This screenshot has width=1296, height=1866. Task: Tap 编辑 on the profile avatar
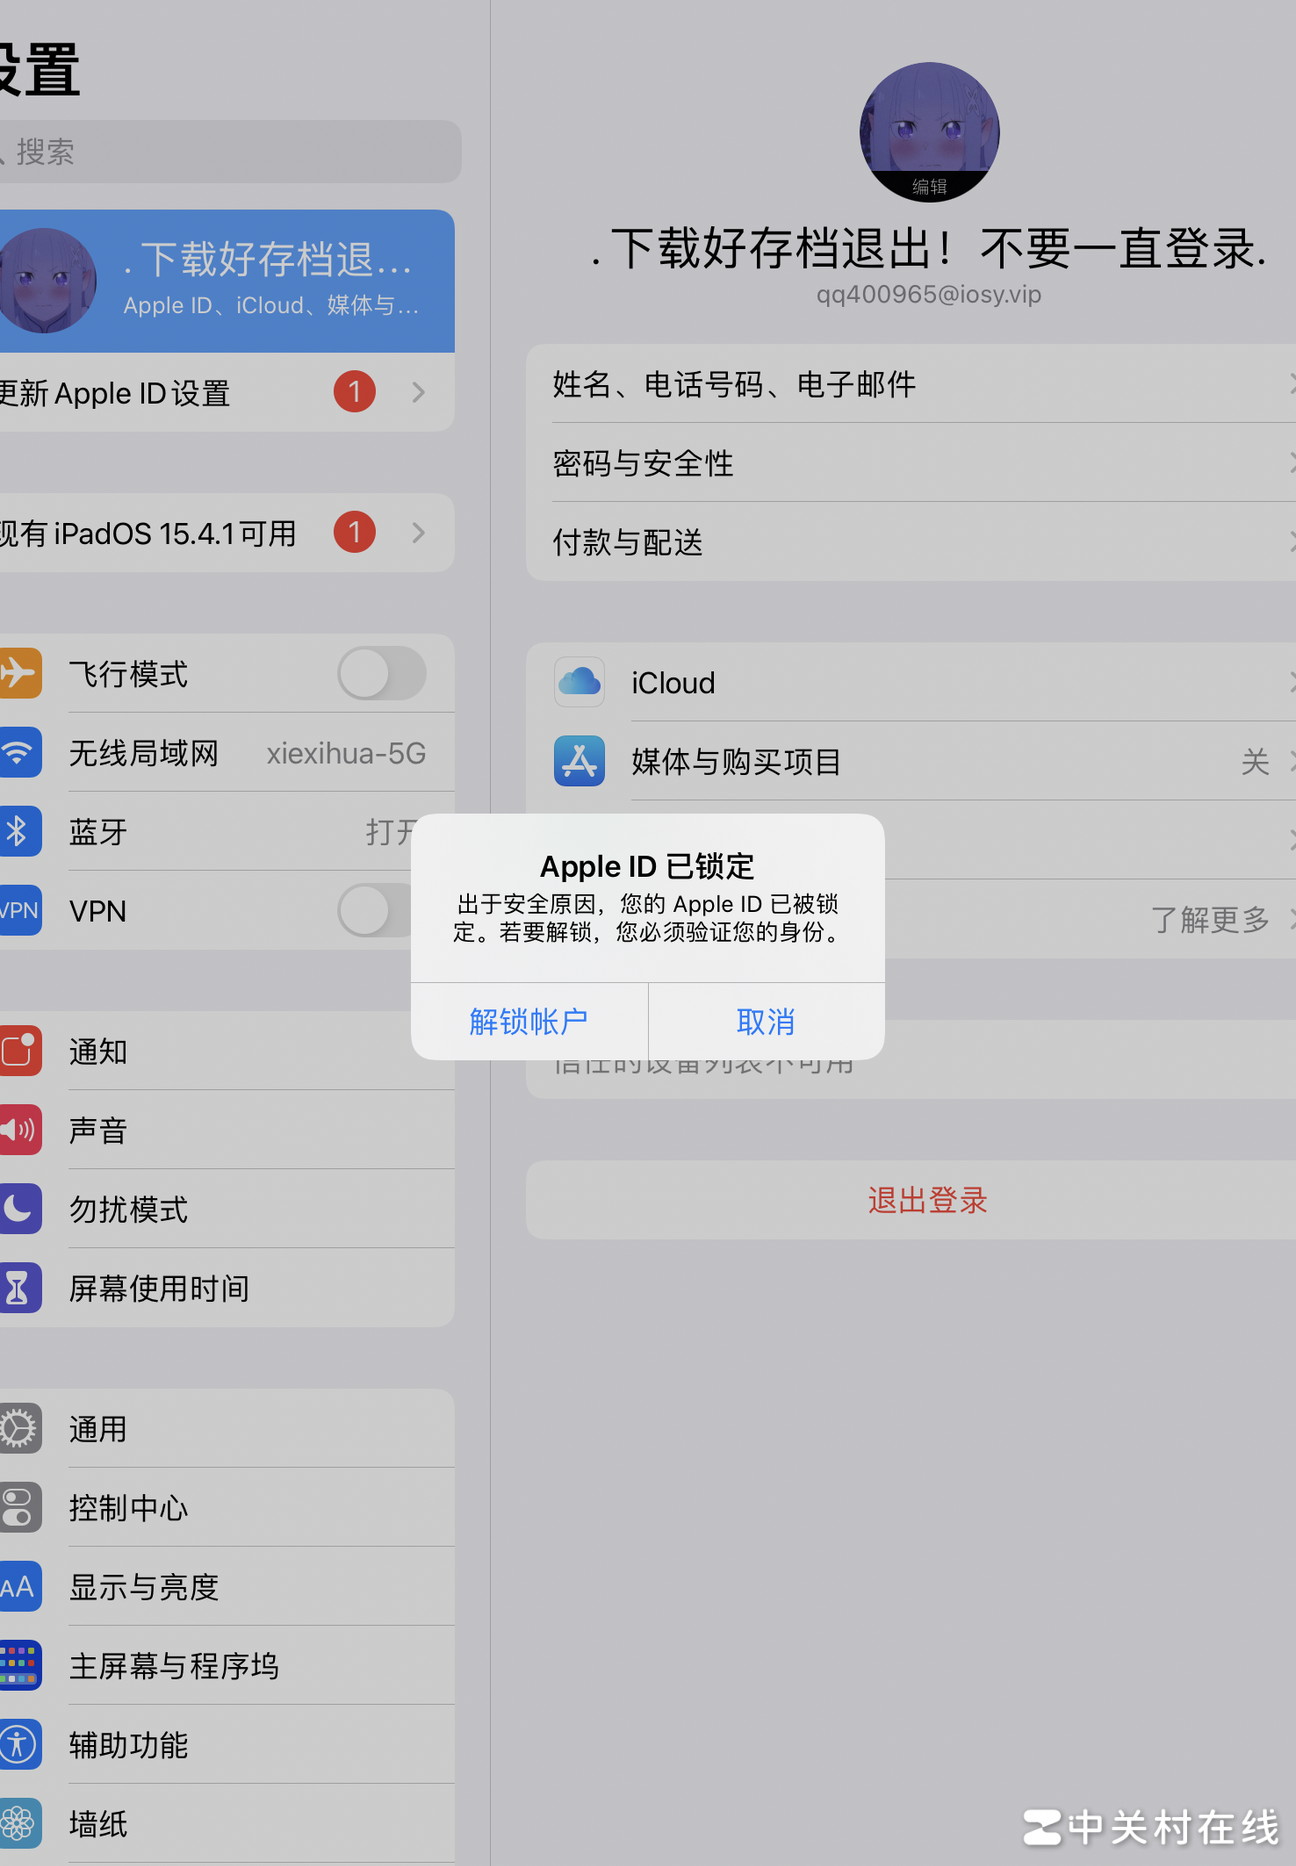pos(929,187)
